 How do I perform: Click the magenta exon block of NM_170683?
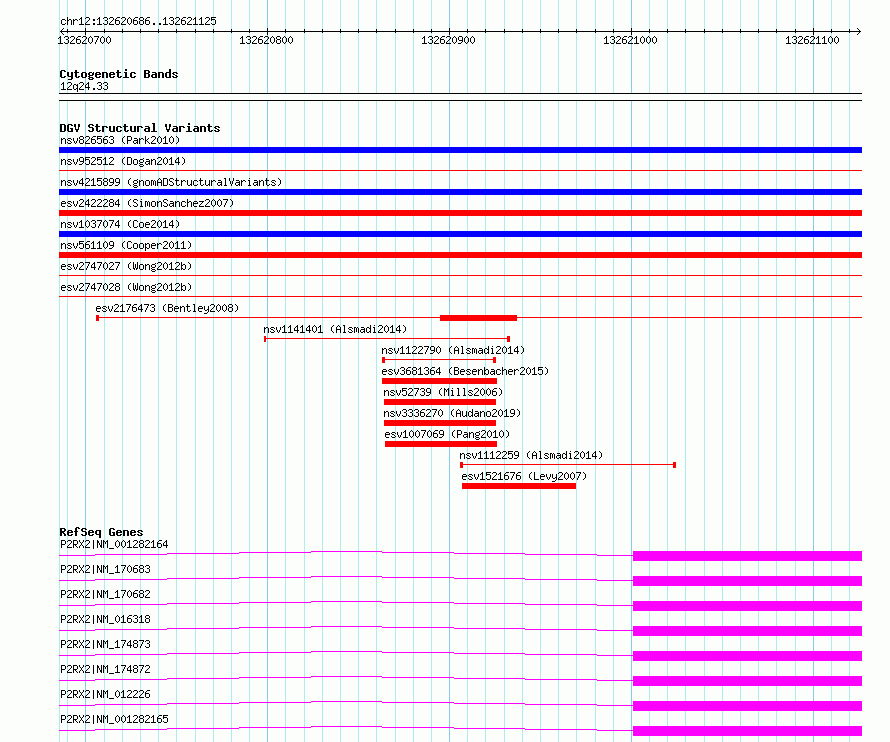(748, 581)
